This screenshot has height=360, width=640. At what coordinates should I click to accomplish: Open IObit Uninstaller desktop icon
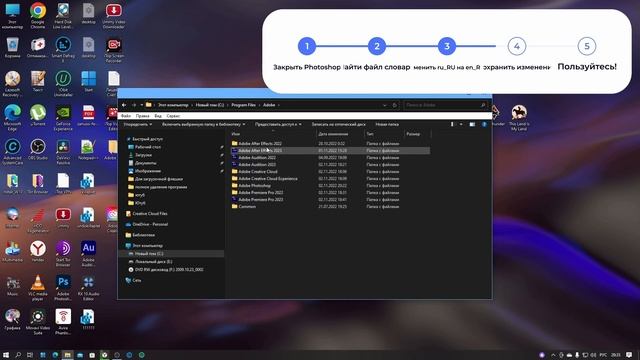pos(63,84)
